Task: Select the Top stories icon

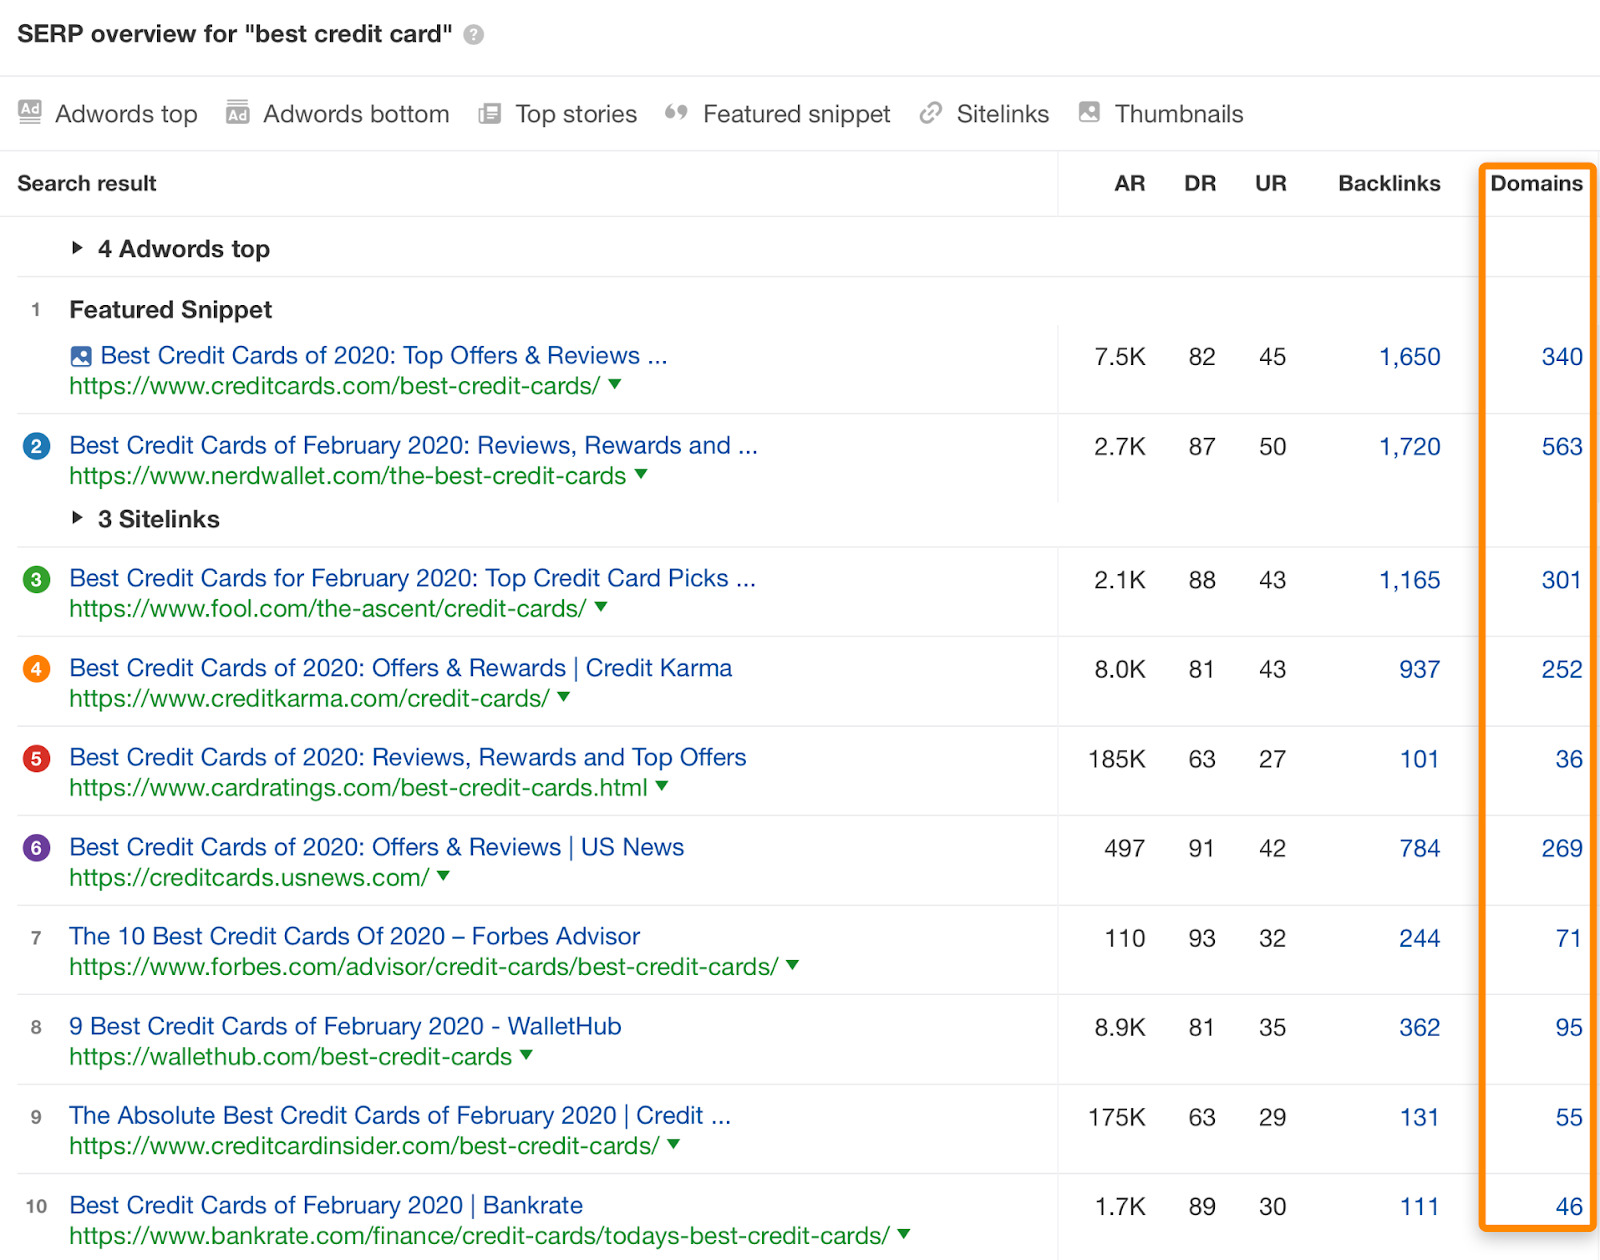Action: [489, 113]
